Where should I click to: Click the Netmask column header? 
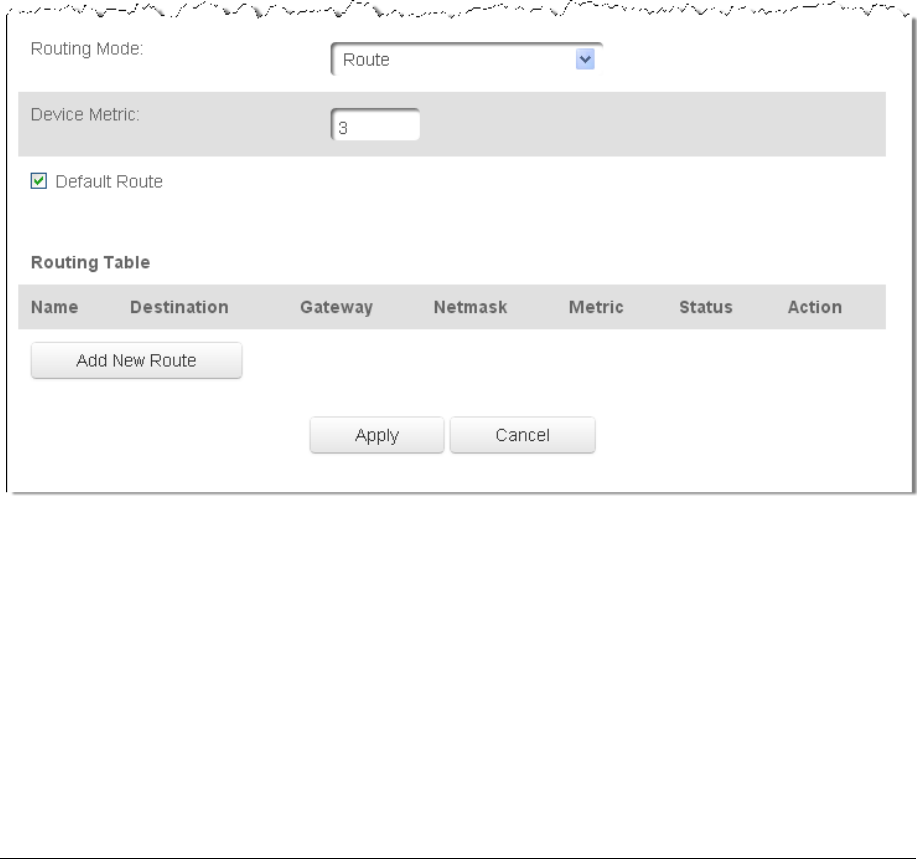470,307
